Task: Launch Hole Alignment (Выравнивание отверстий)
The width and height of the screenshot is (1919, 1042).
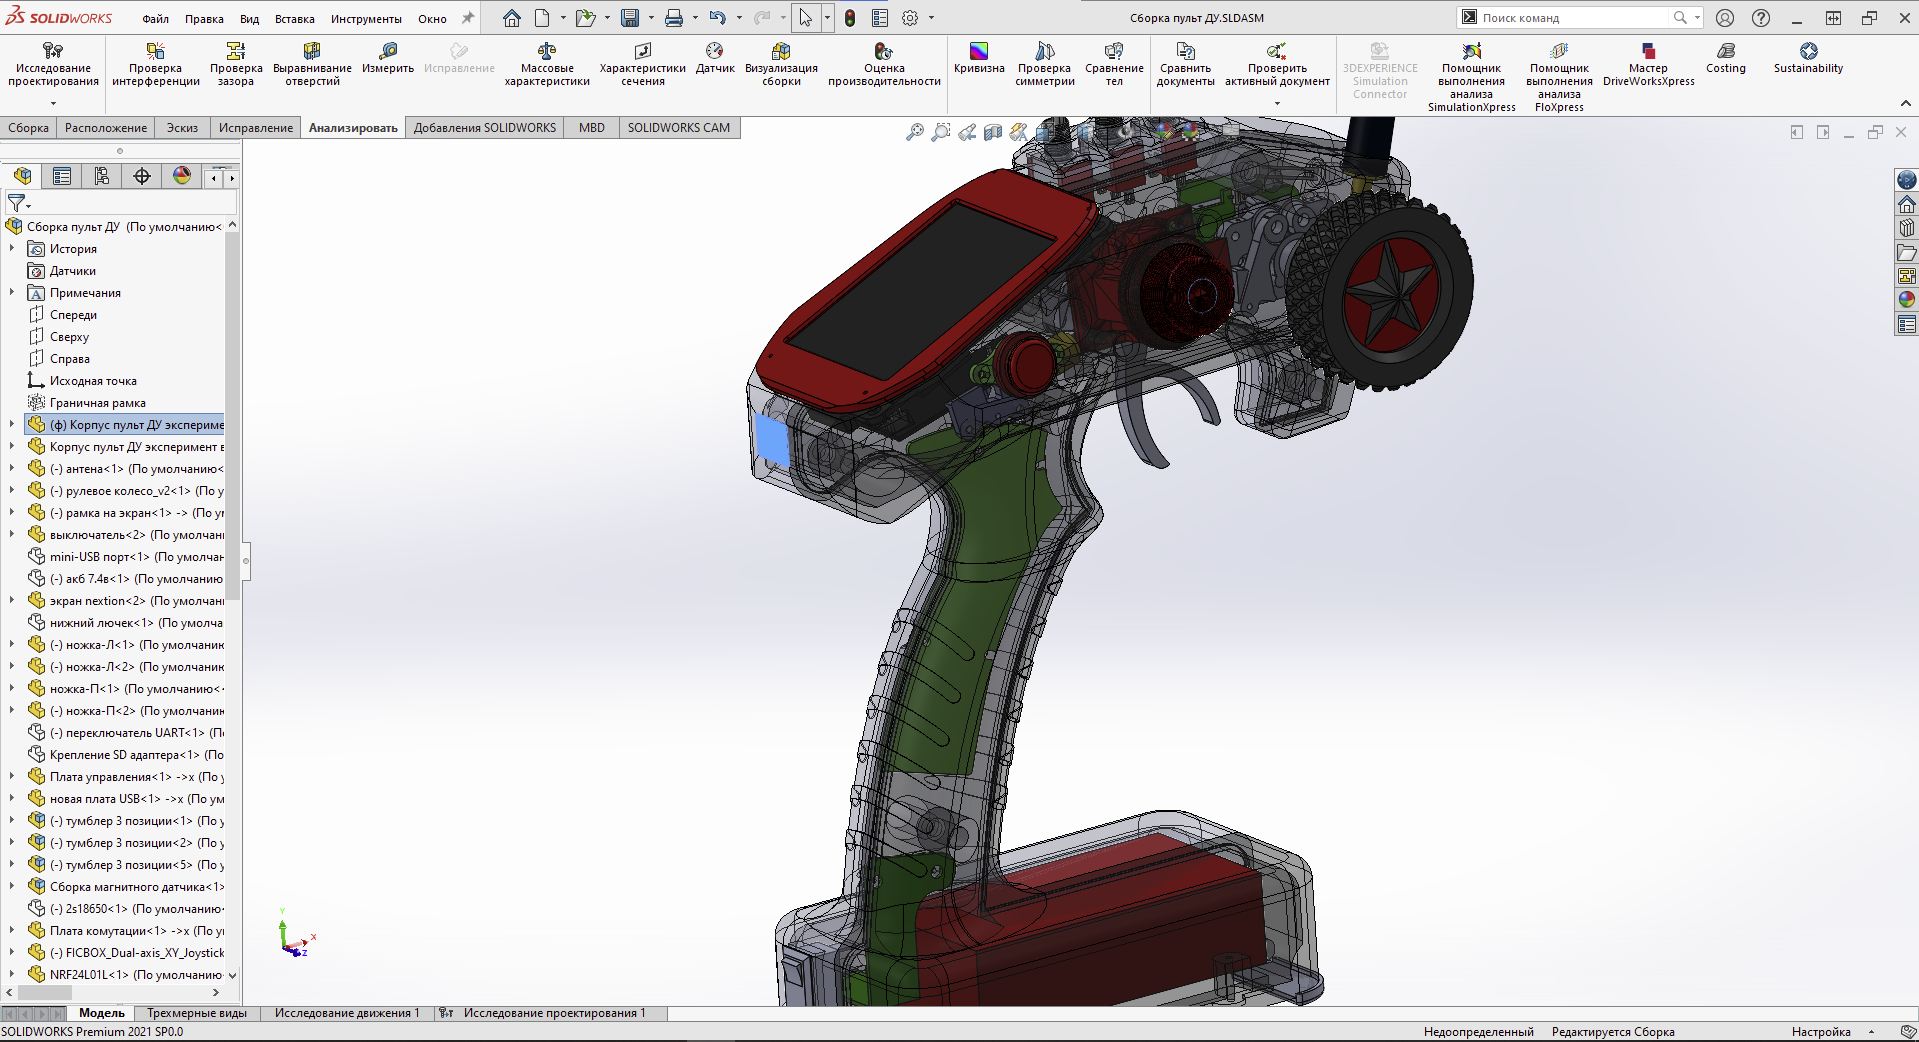Action: point(312,64)
